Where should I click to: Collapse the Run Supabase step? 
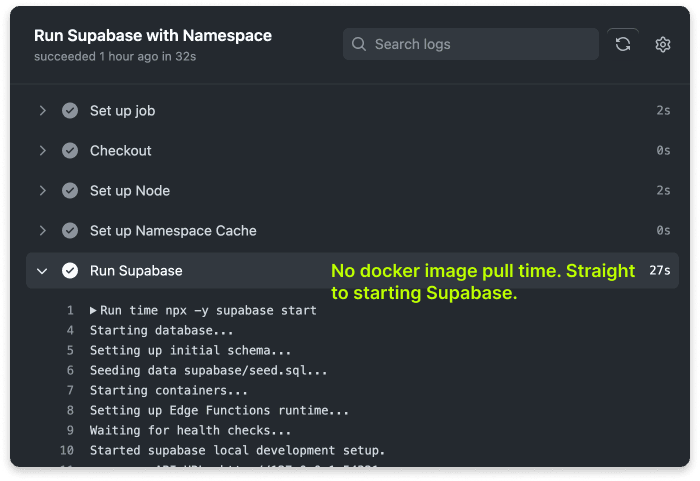coord(42,271)
